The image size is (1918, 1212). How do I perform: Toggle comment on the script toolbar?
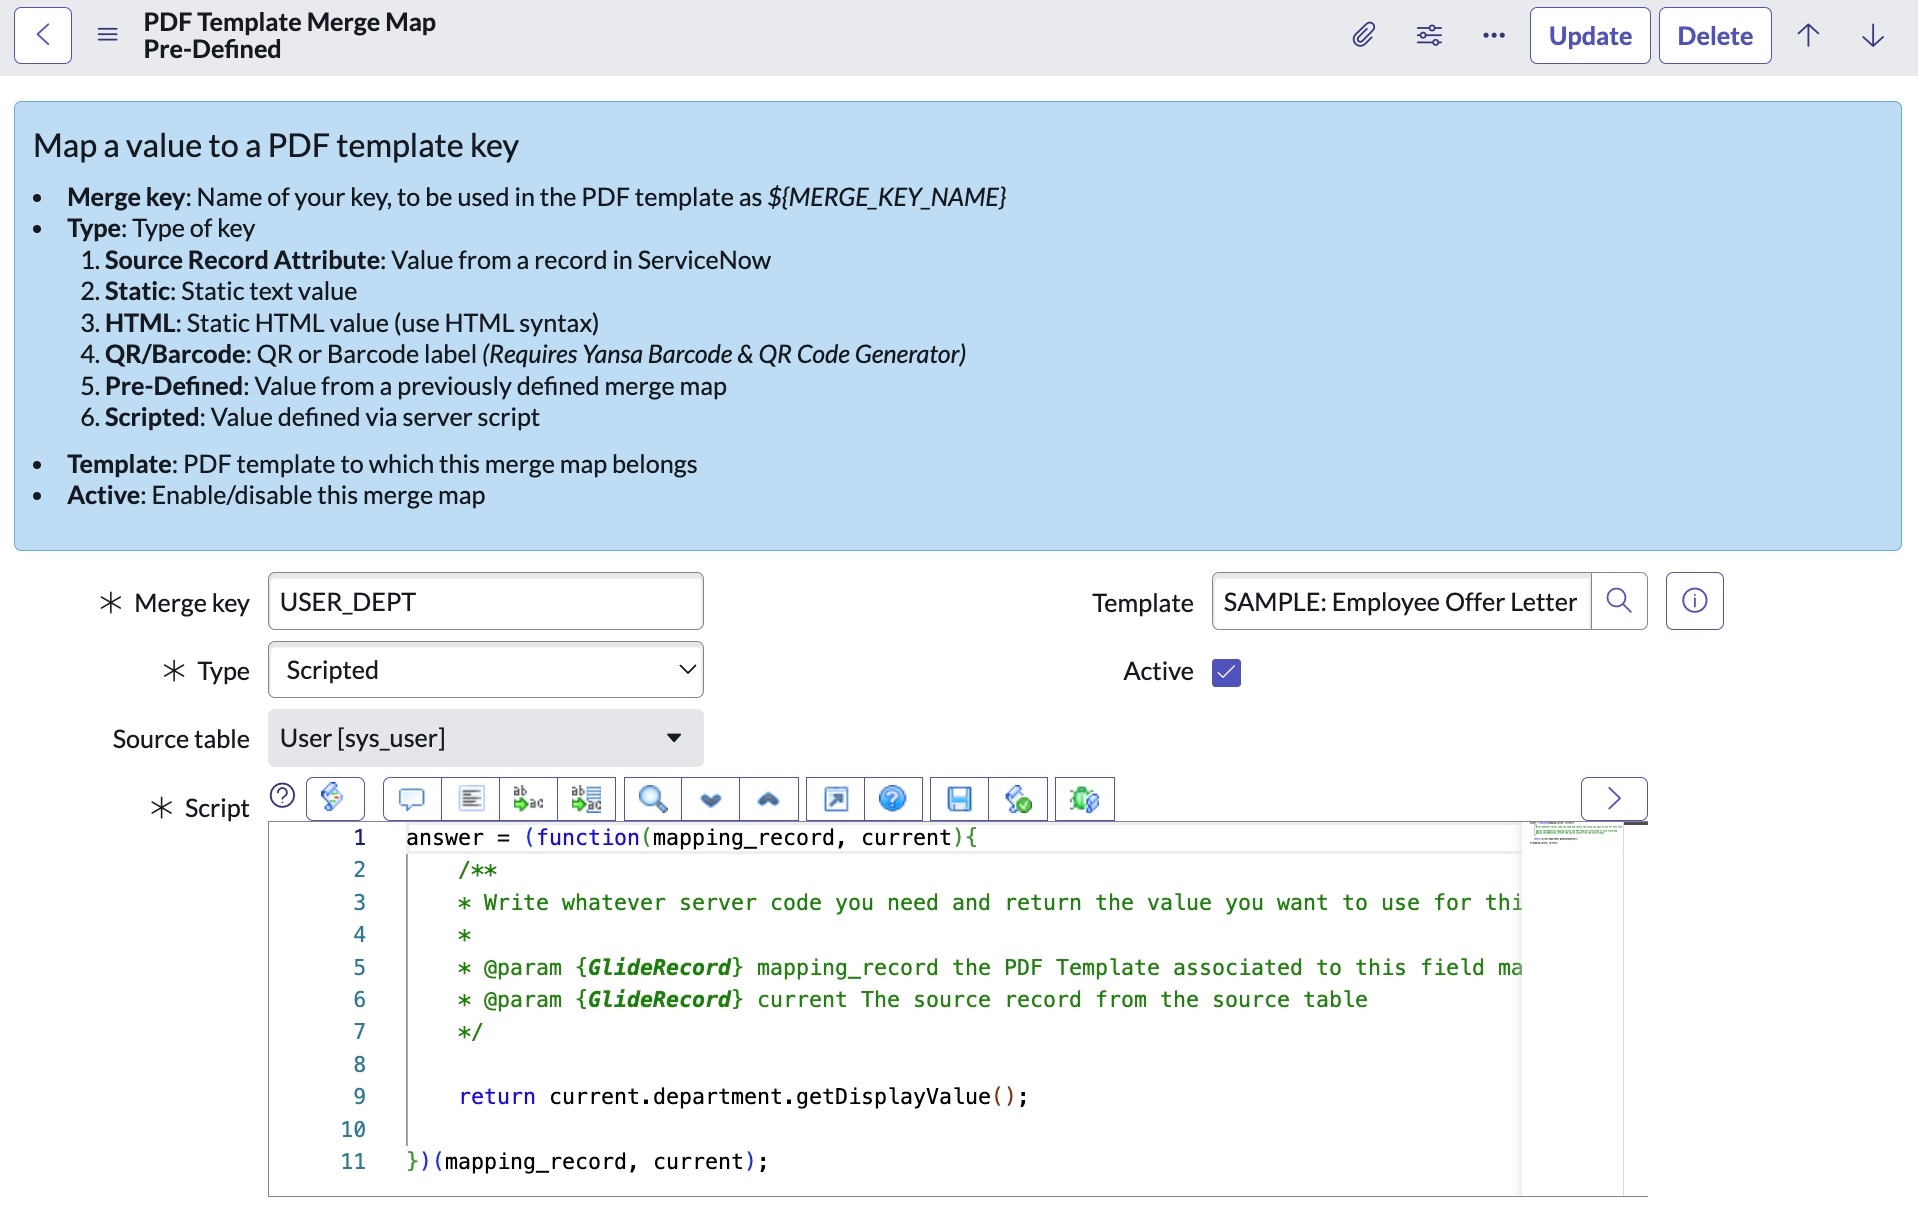[x=412, y=799]
